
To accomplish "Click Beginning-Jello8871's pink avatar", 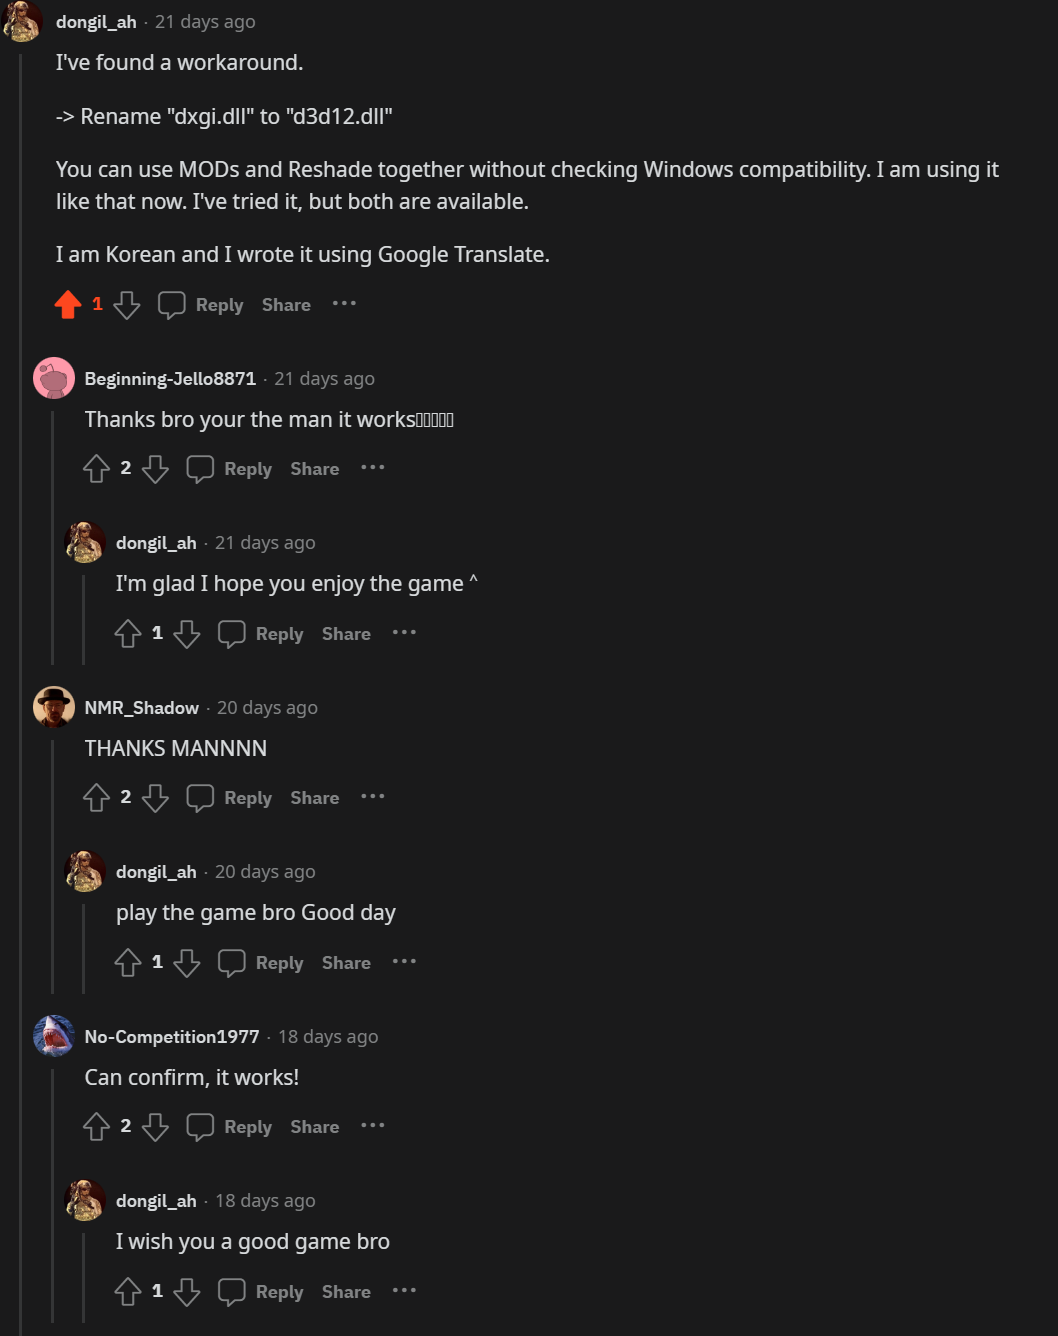I will 54,379.
